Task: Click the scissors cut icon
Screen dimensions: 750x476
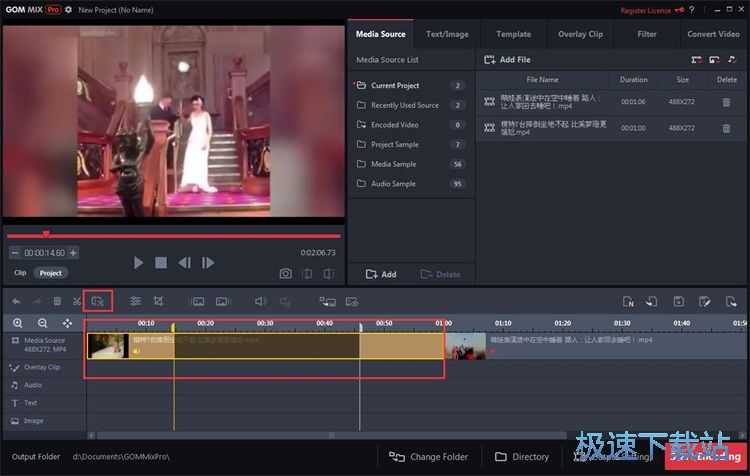Action: (x=77, y=301)
